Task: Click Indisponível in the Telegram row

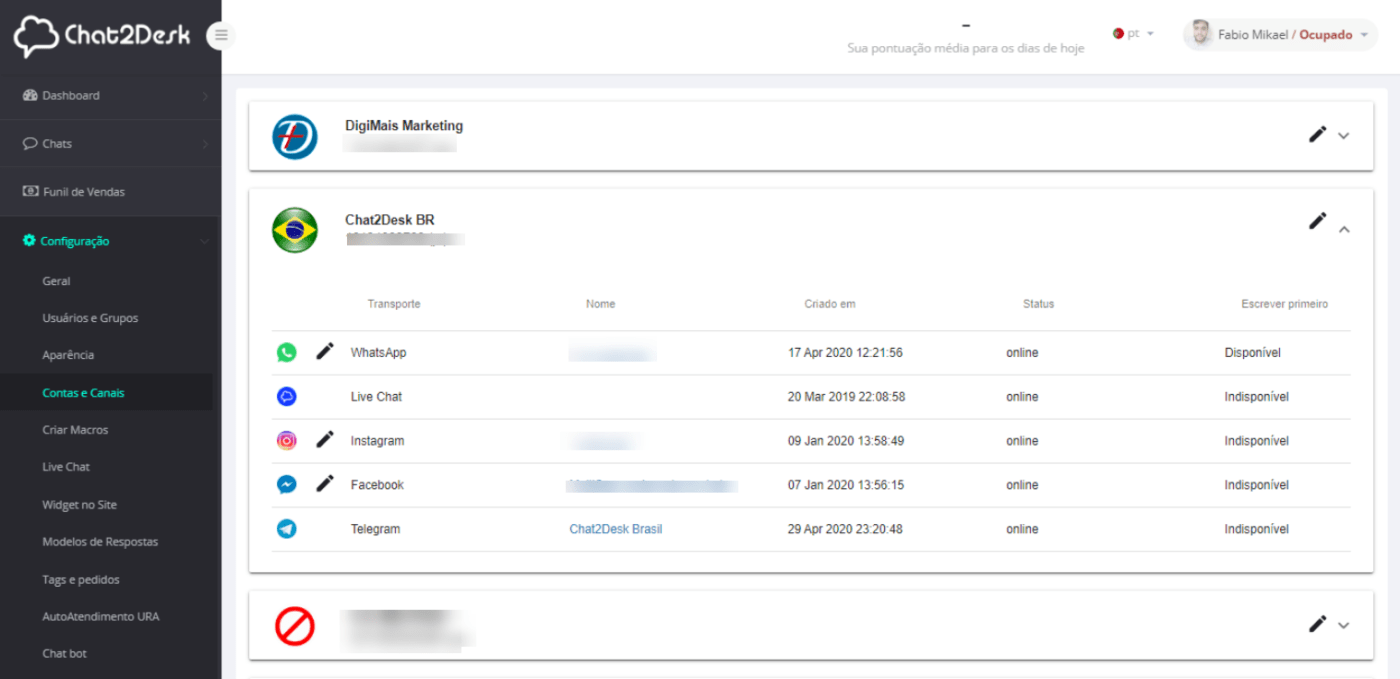Action: pos(1257,529)
